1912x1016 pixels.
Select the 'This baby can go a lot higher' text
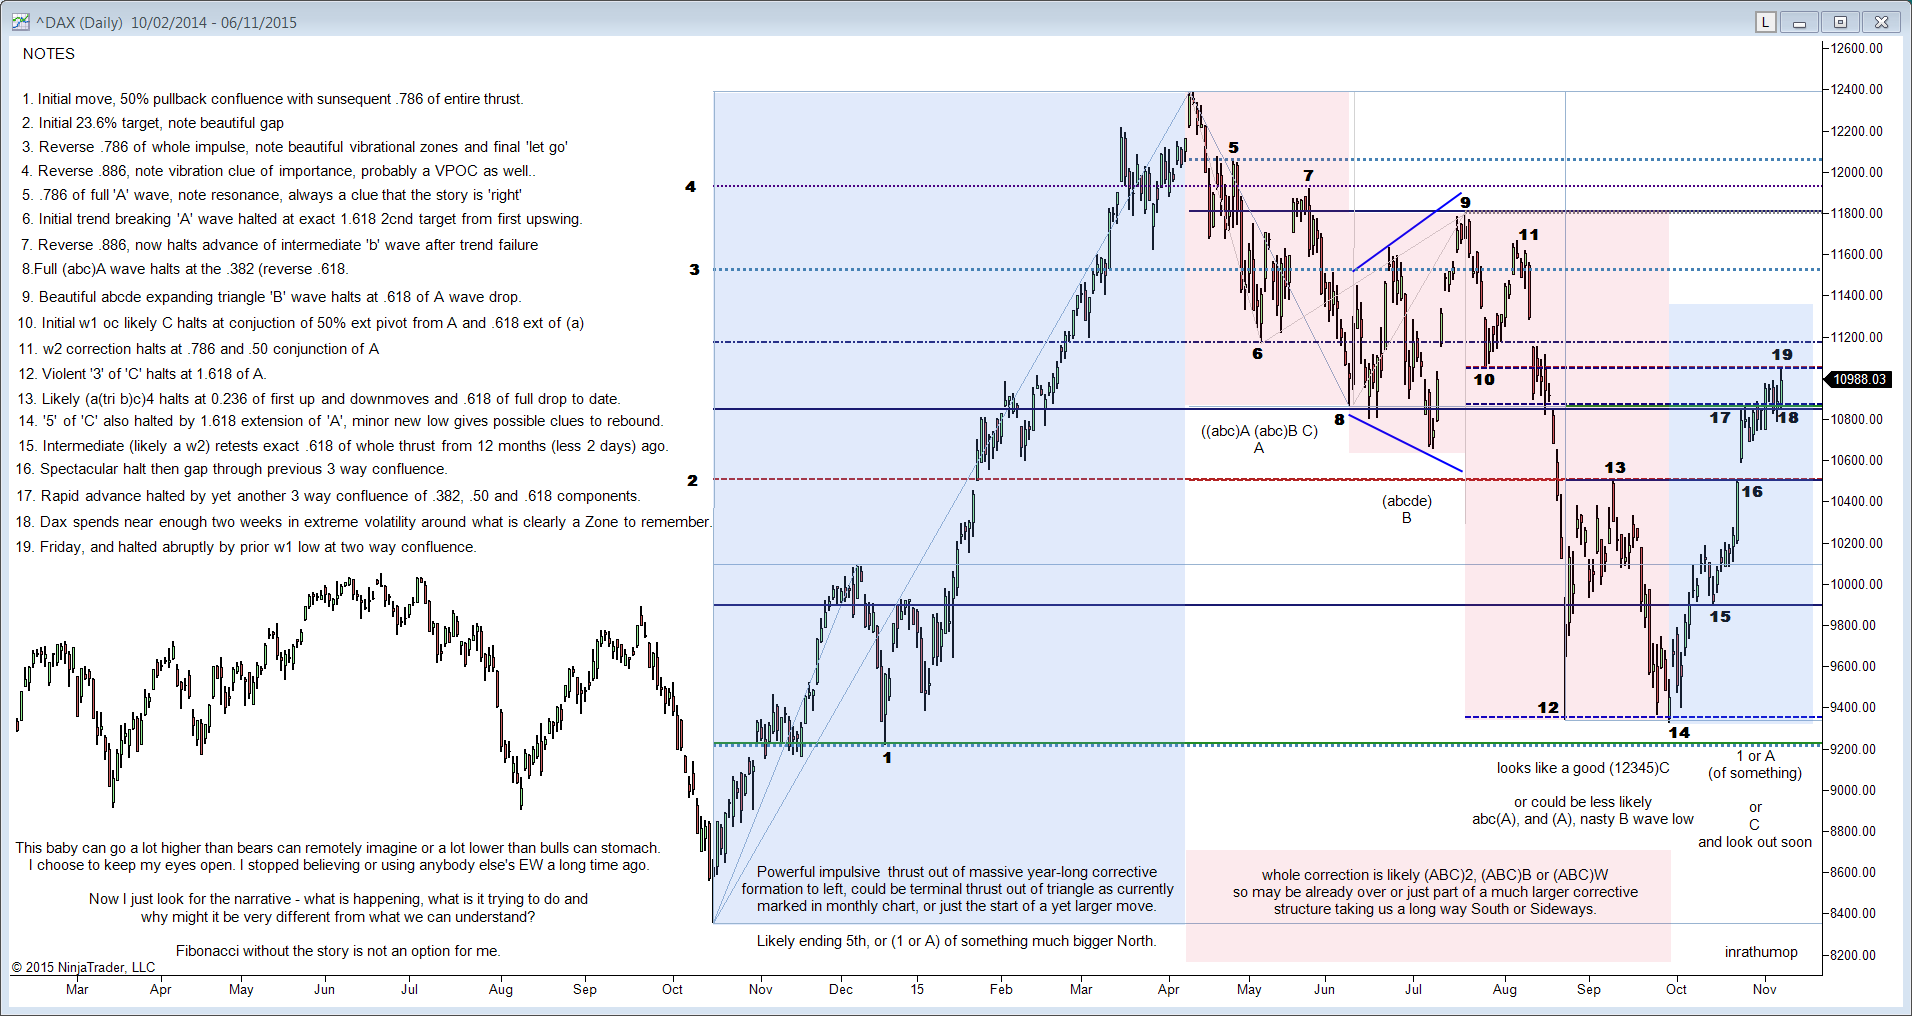pos(338,848)
